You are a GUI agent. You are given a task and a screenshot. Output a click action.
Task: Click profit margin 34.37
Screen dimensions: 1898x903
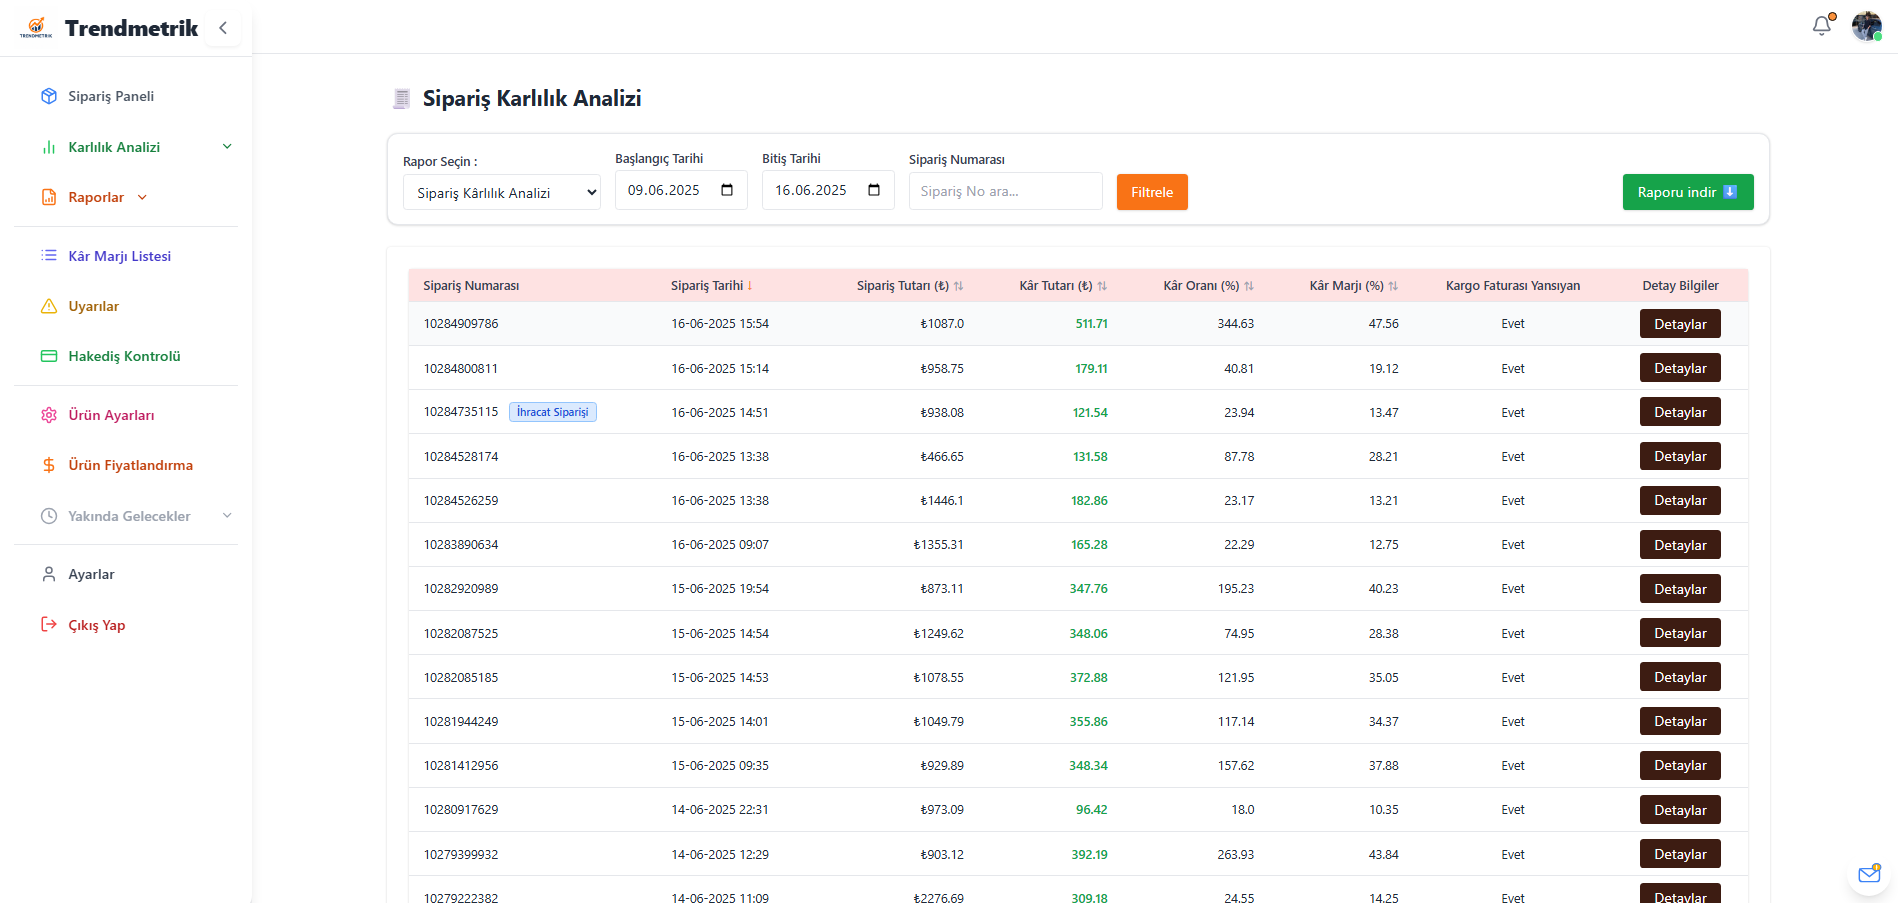pyautogui.click(x=1384, y=722)
